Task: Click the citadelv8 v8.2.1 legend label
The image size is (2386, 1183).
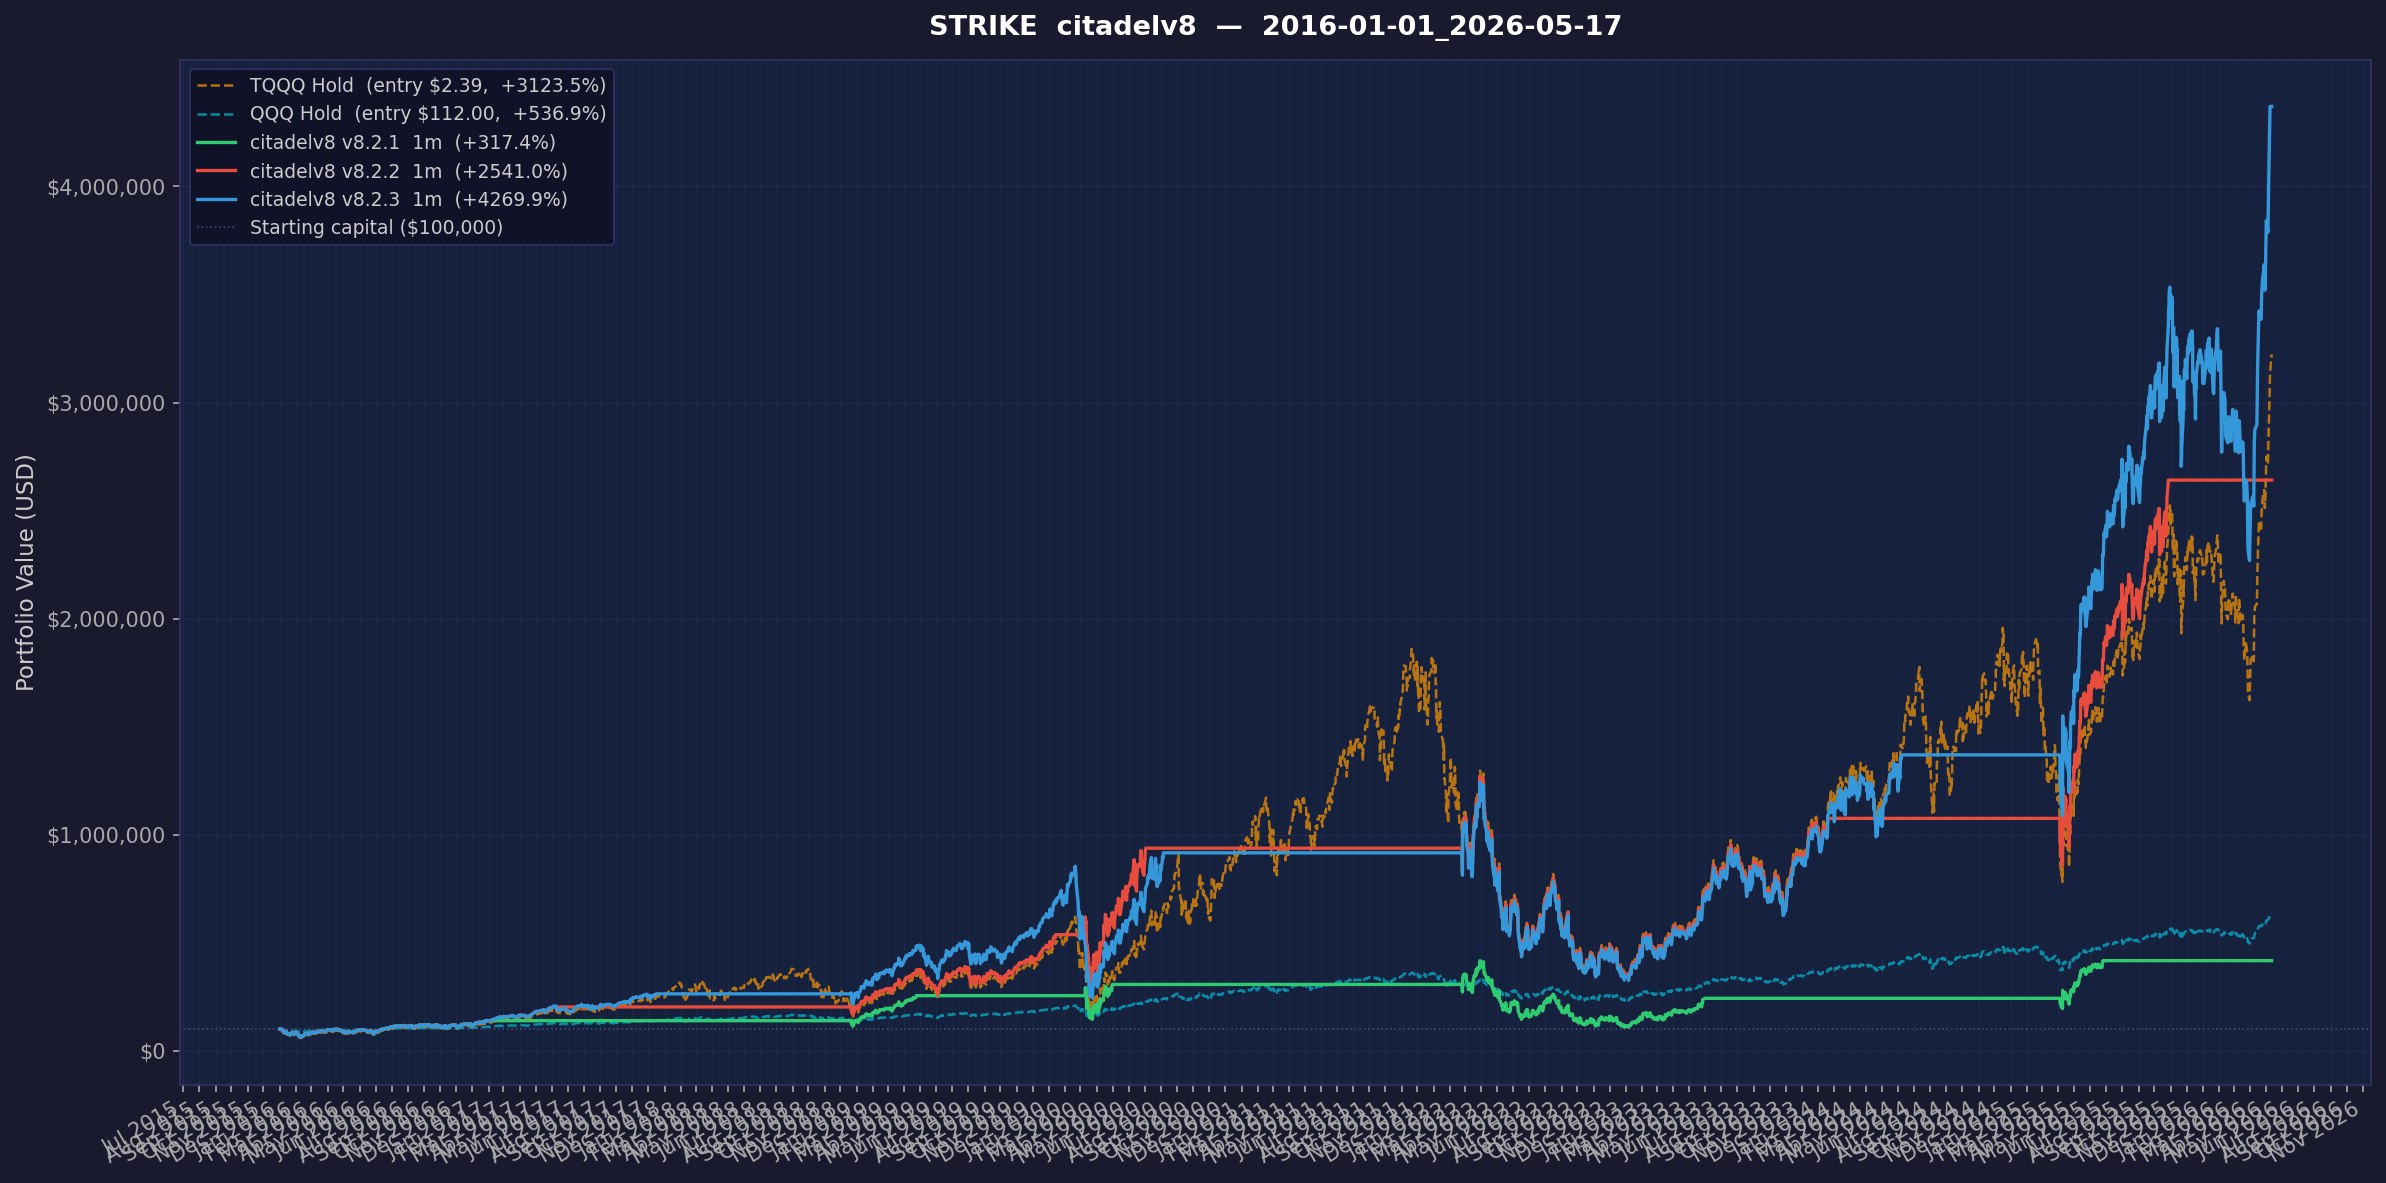Action: 402,143
